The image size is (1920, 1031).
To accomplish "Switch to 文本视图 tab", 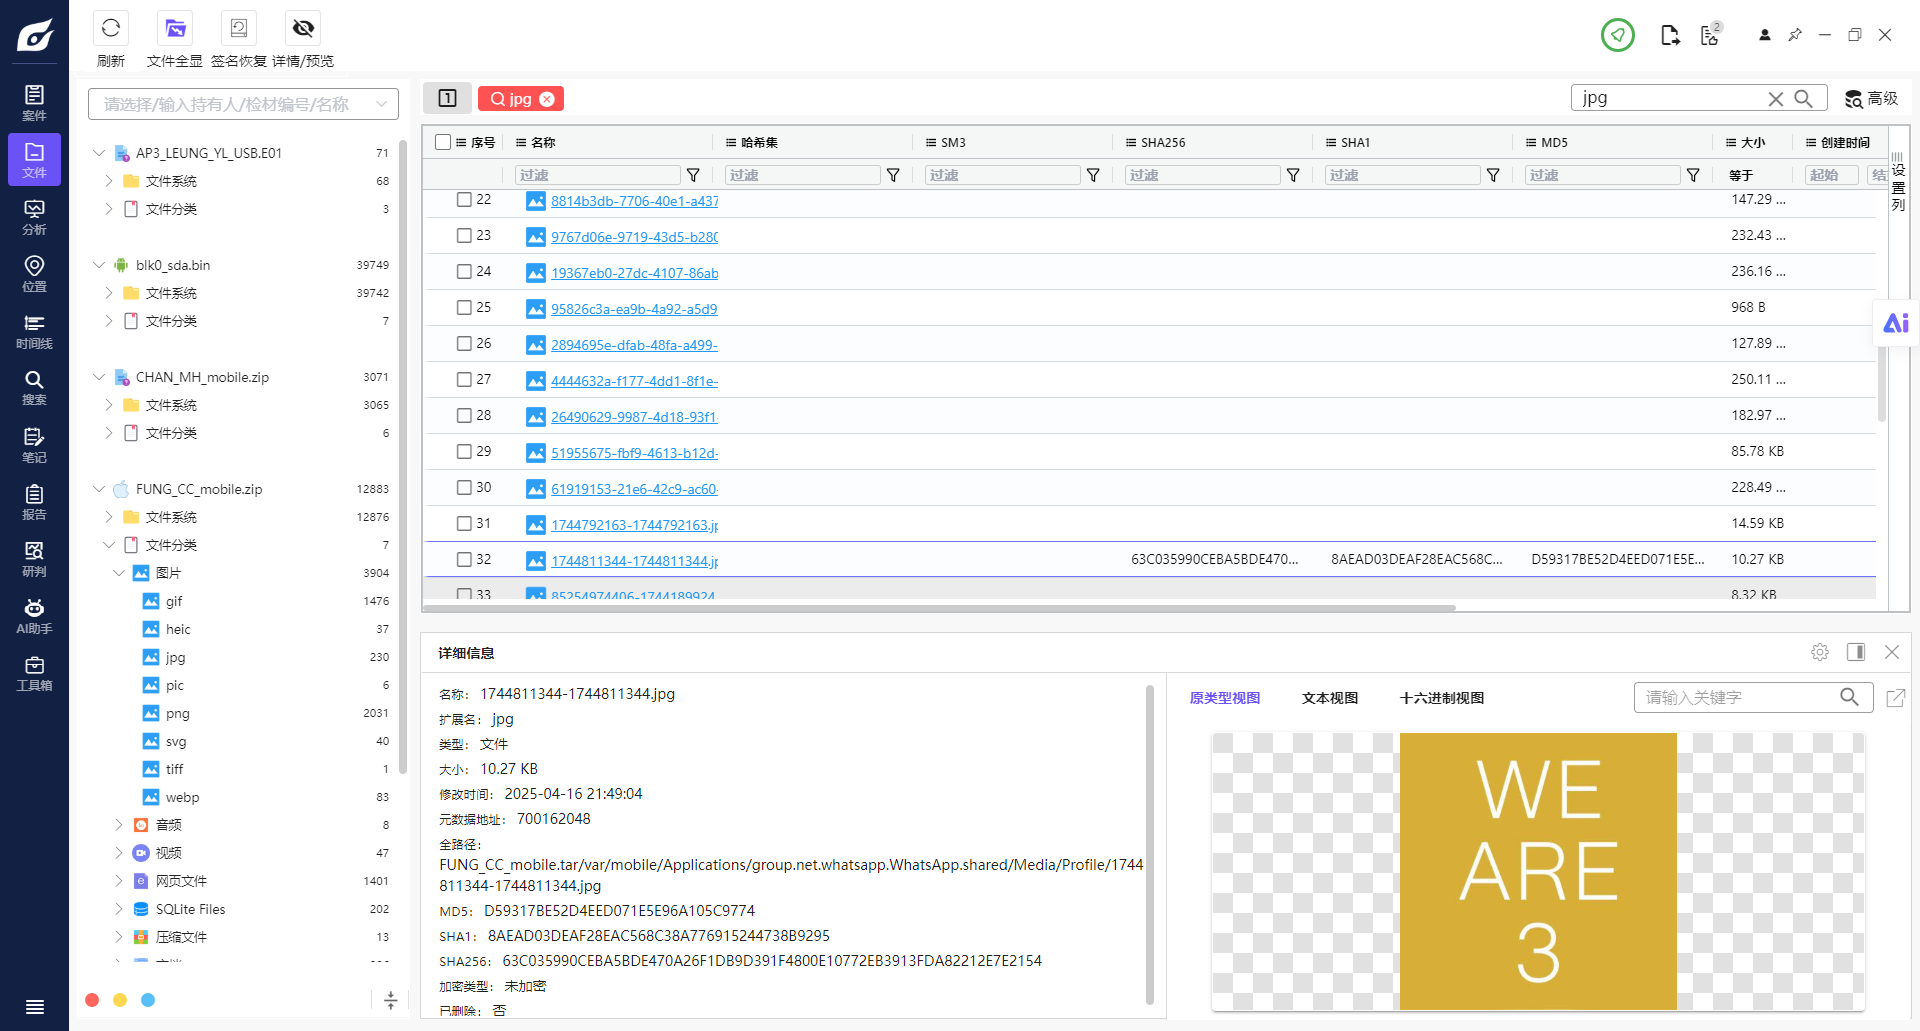I will [1330, 698].
